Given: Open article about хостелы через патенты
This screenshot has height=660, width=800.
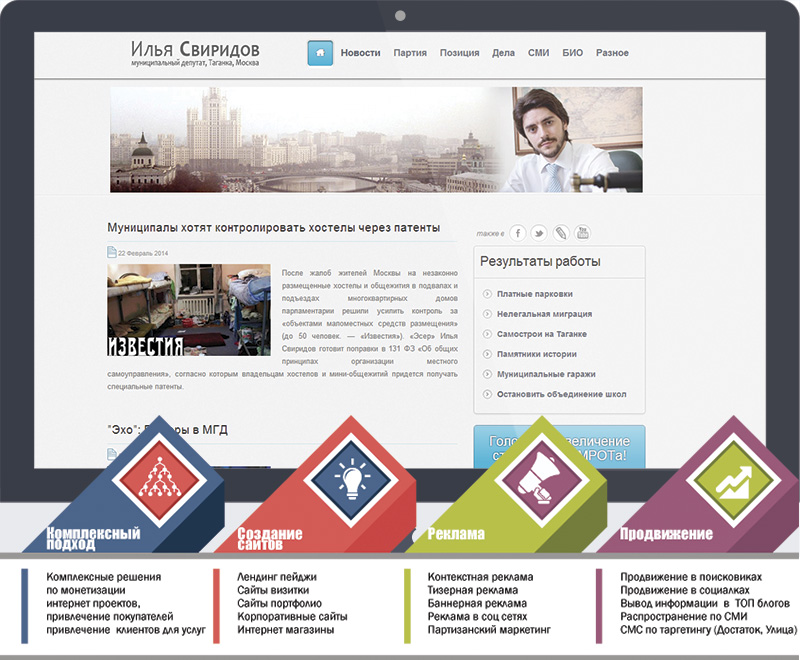Looking at the screenshot, I should [273, 228].
